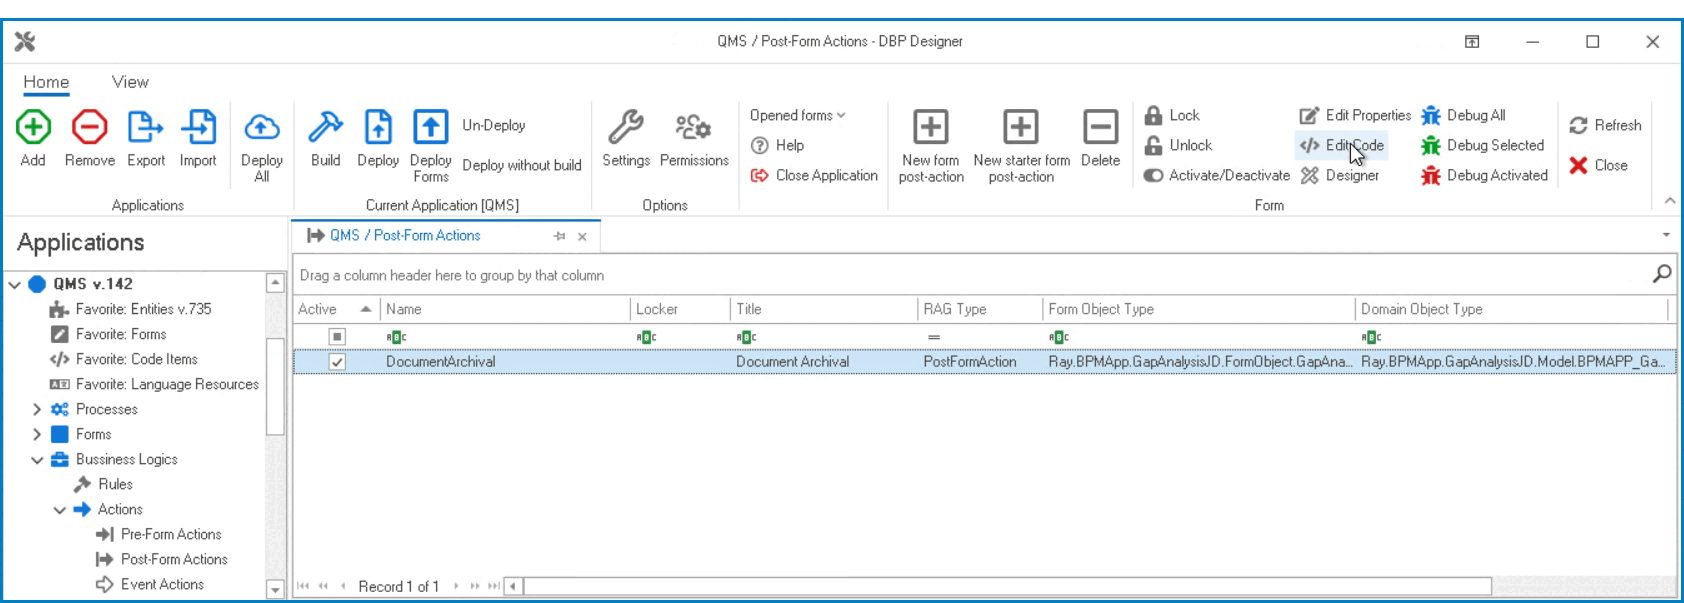Pin the QMS / Post-Form Actions tab
Image resolution: width=1684 pixels, height=603 pixels.
(x=559, y=236)
